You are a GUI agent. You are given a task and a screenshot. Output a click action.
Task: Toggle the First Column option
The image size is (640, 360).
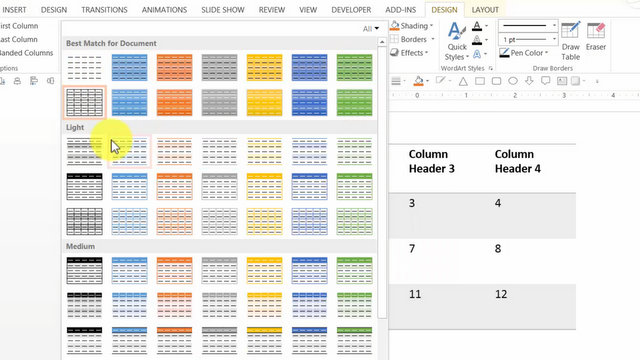19,26
